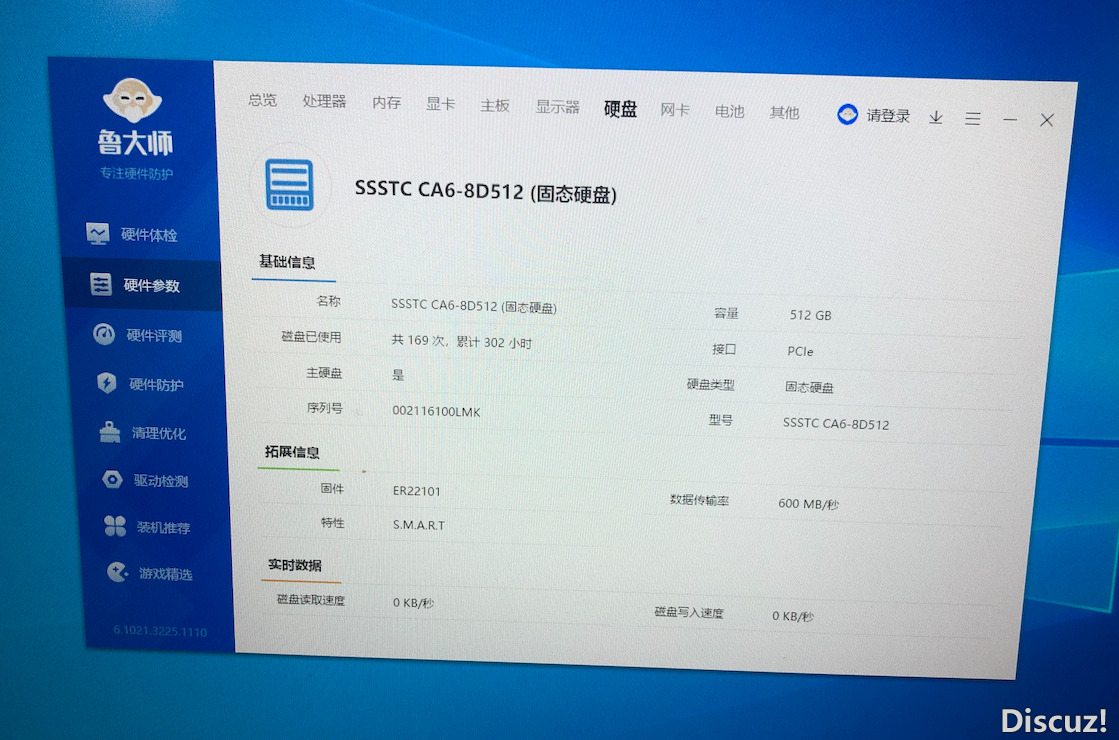
Task: Click the S.M.A.R.T feature value
Action: point(419,525)
